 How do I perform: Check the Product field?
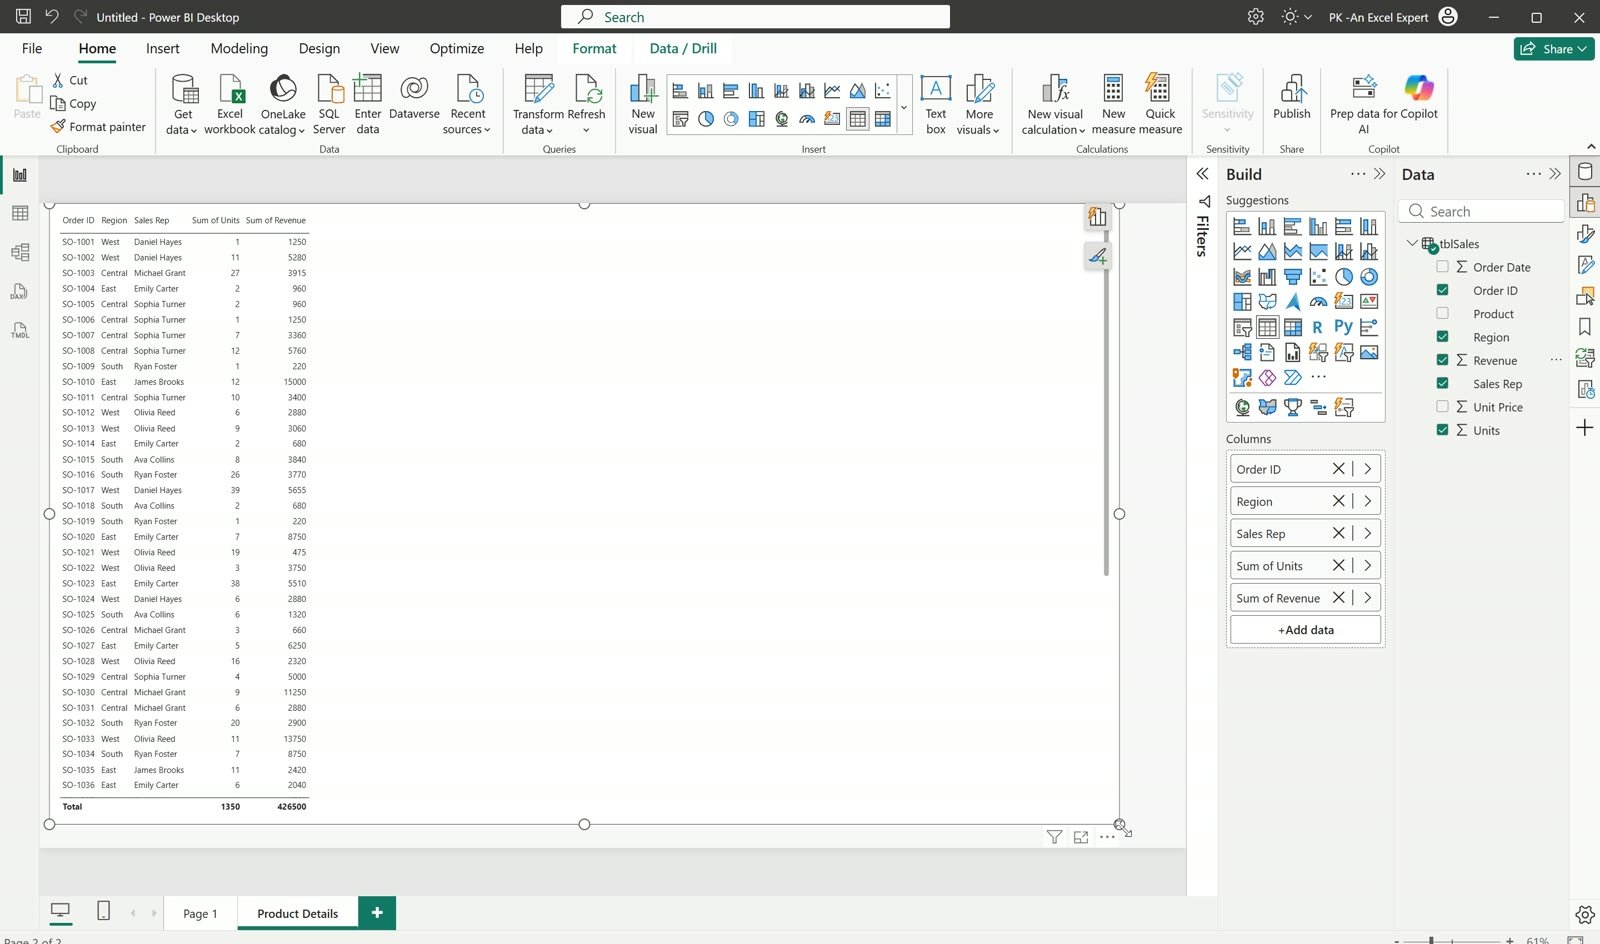pyautogui.click(x=1442, y=313)
